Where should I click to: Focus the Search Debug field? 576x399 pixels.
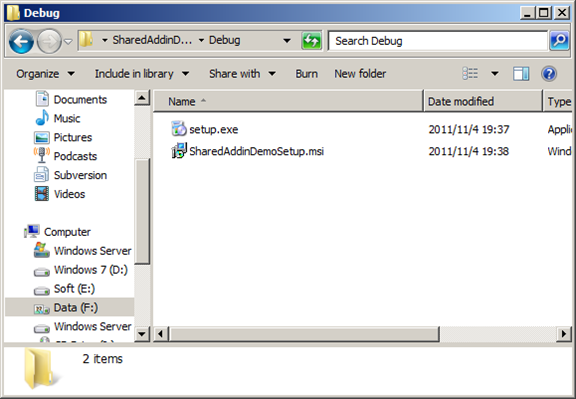tap(438, 41)
